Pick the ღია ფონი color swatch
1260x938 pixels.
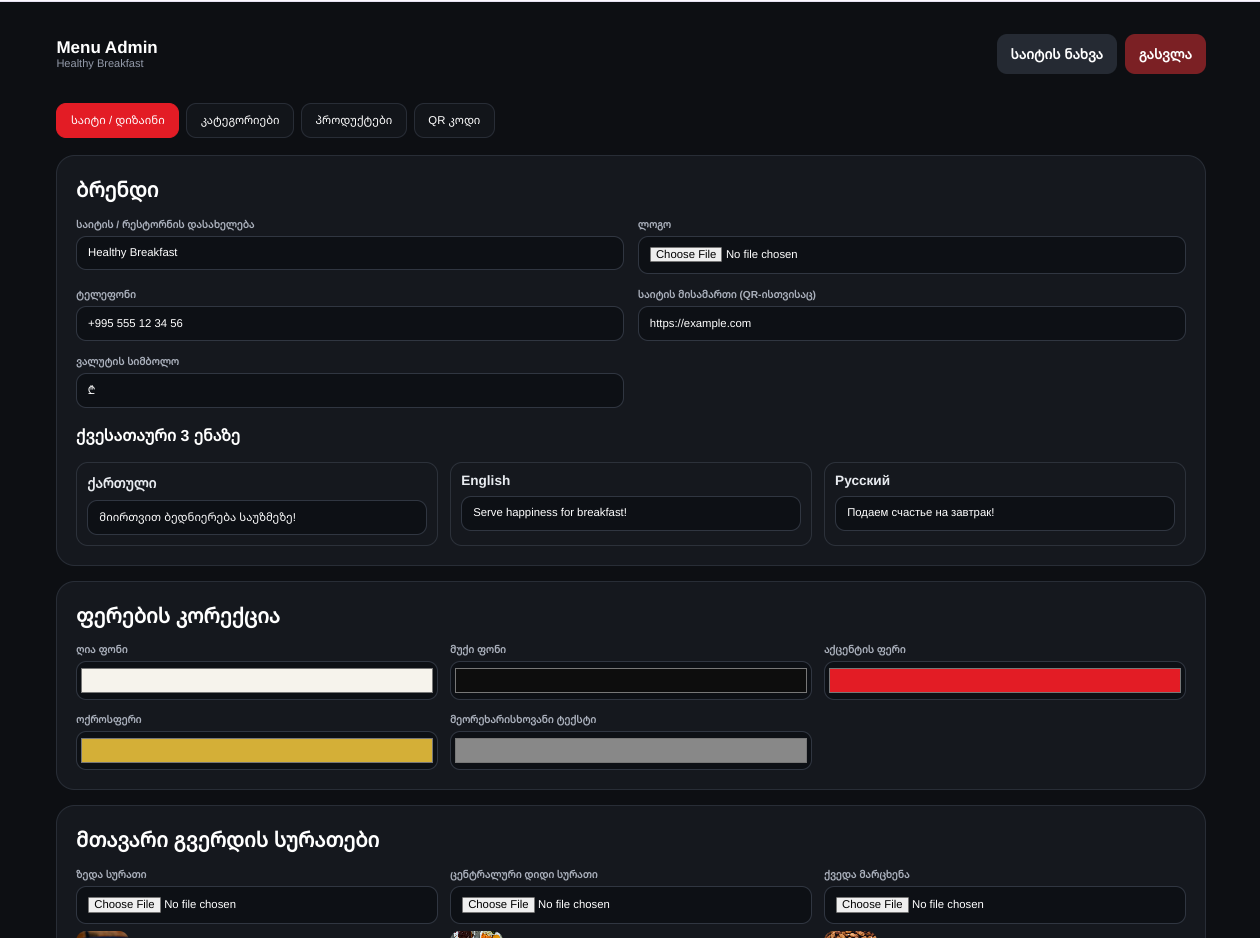(x=257, y=680)
